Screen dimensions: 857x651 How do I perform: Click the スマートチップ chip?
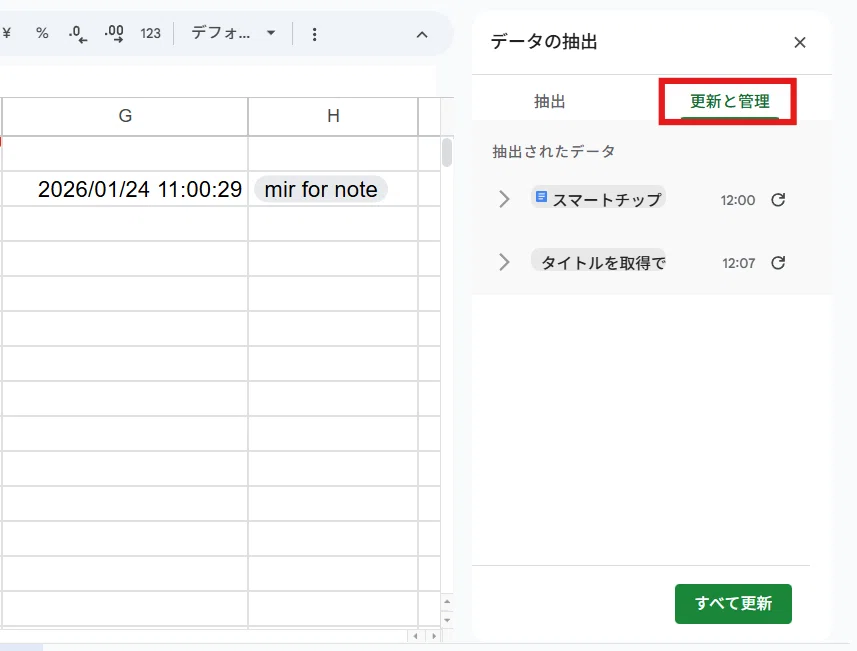click(598, 198)
